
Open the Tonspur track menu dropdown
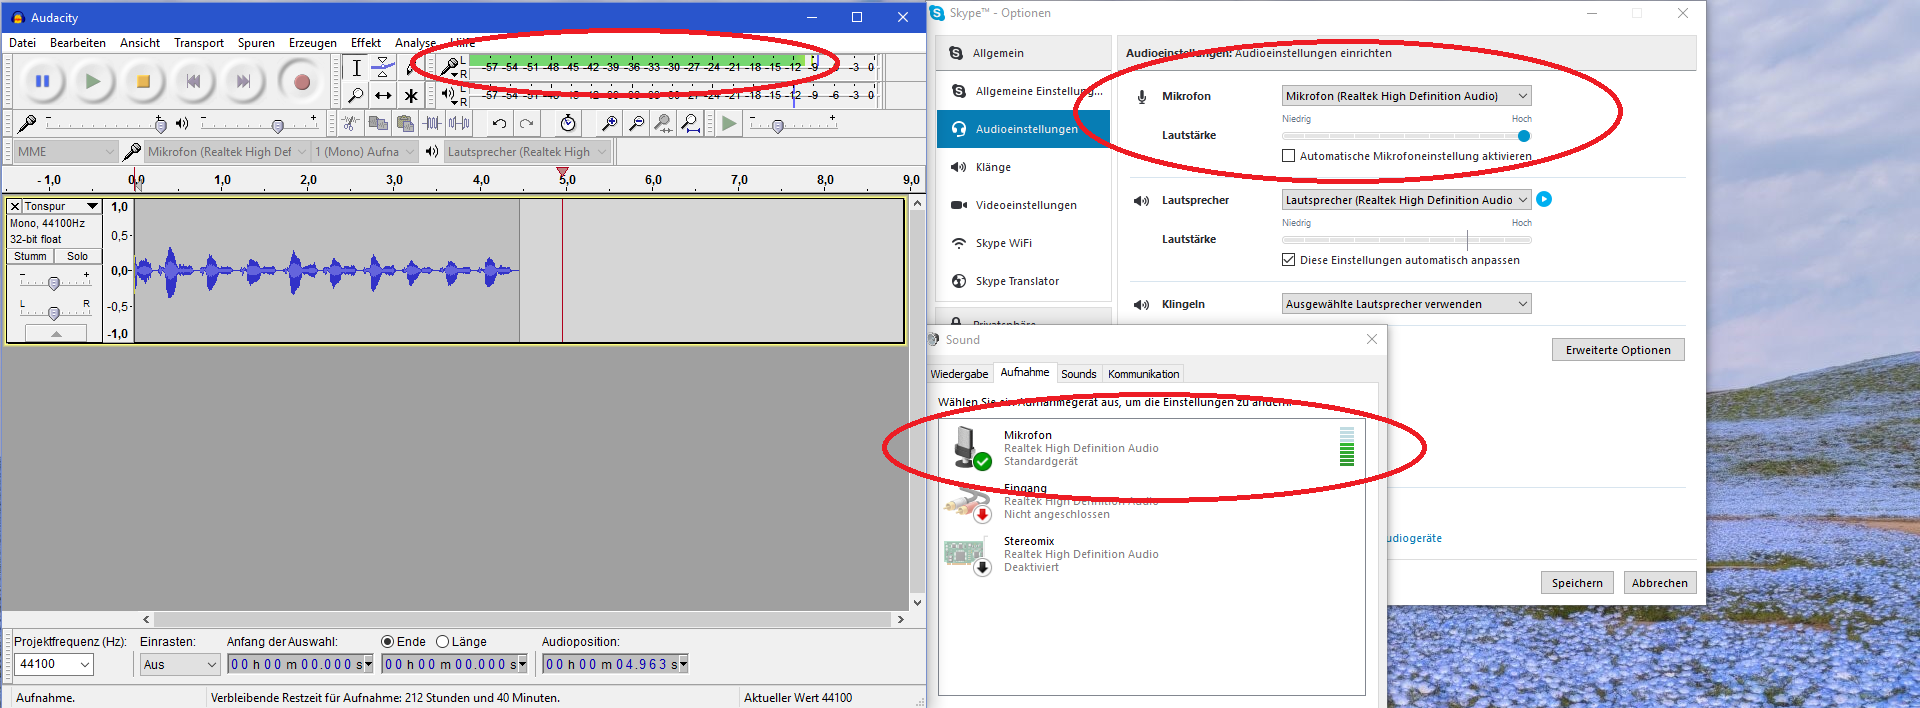pos(62,206)
